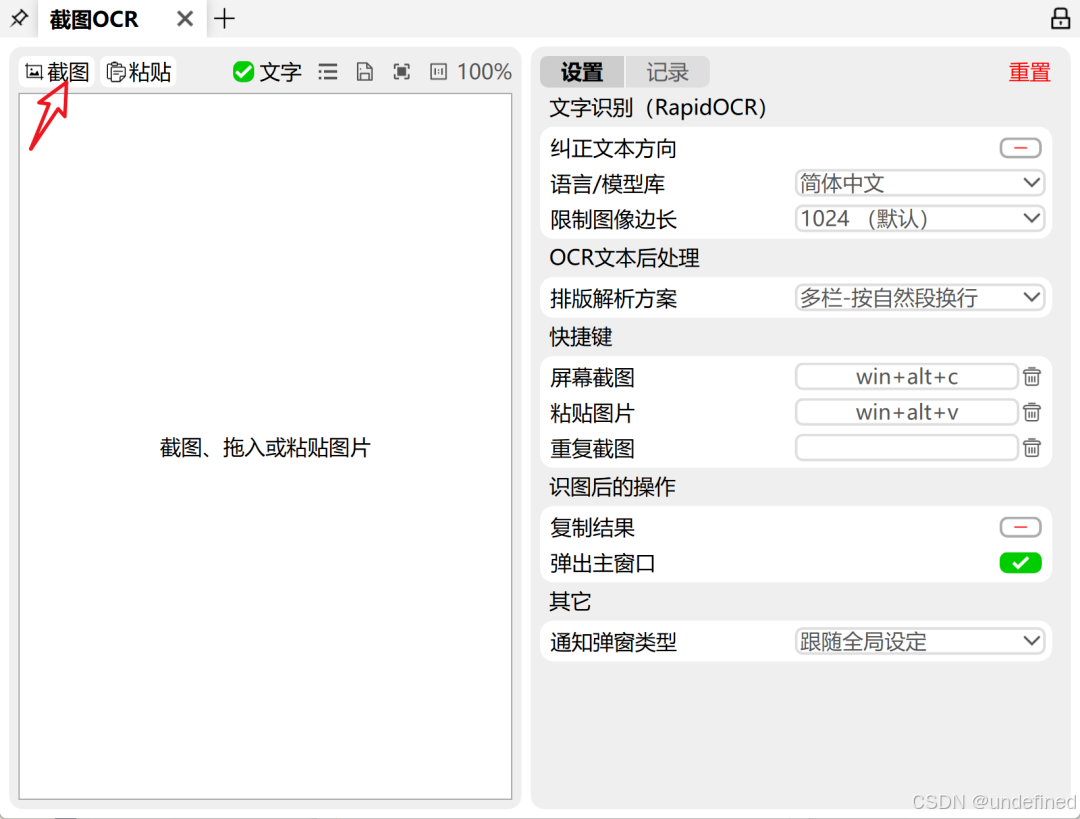Expand the 排版解析方案 dropdown
The height and width of the screenshot is (819, 1080).
pos(919,297)
